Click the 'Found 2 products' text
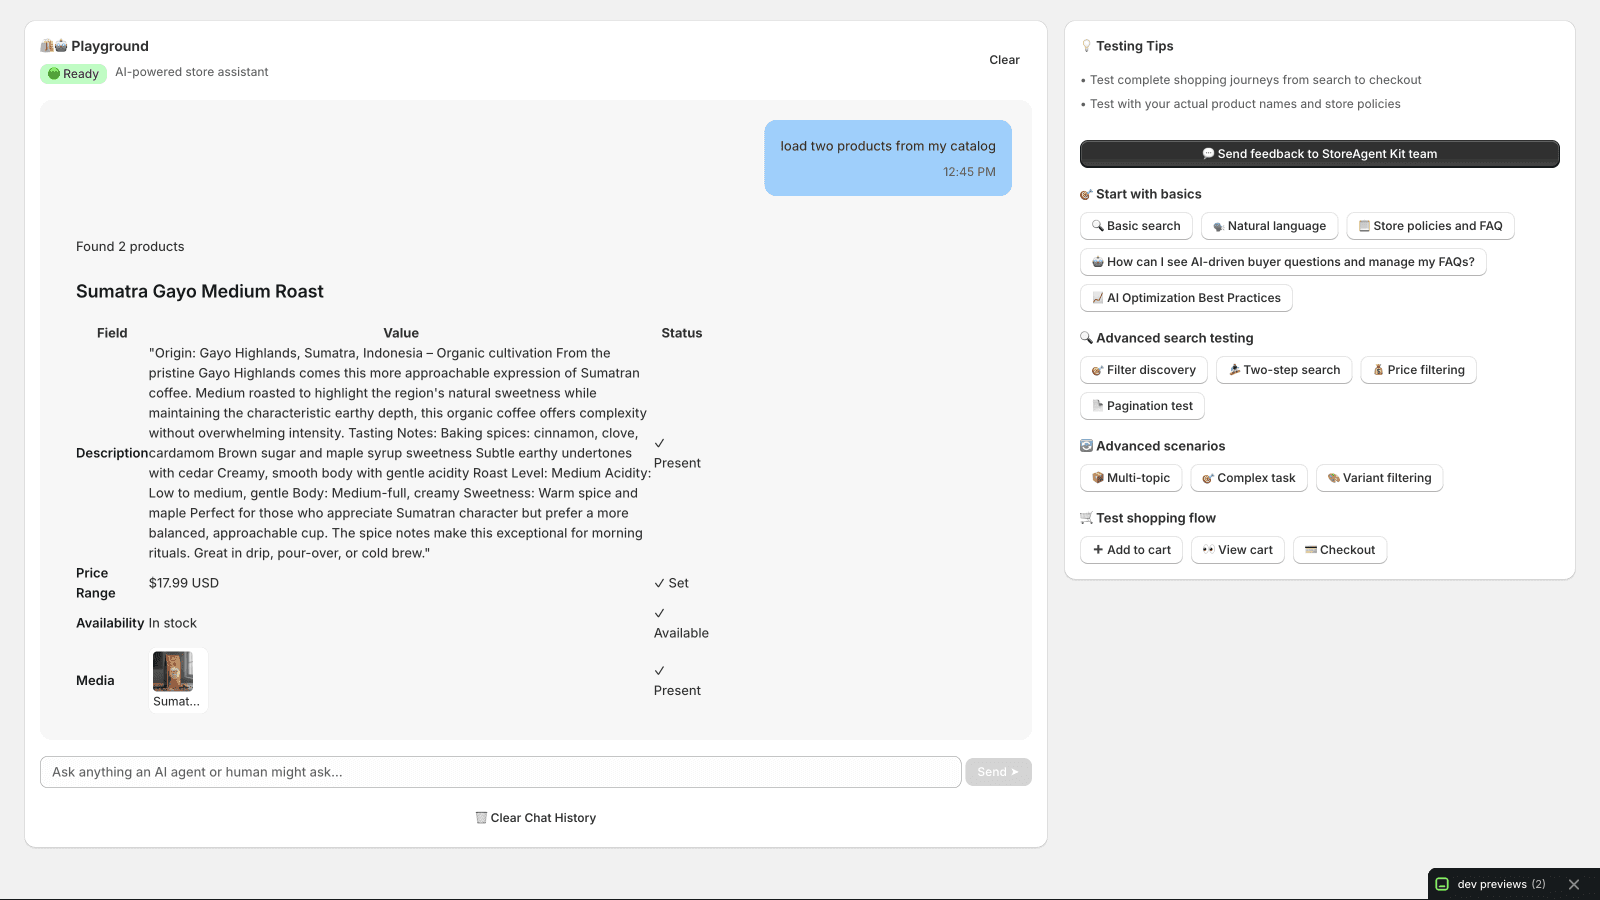This screenshot has height=900, width=1600. click(130, 247)
